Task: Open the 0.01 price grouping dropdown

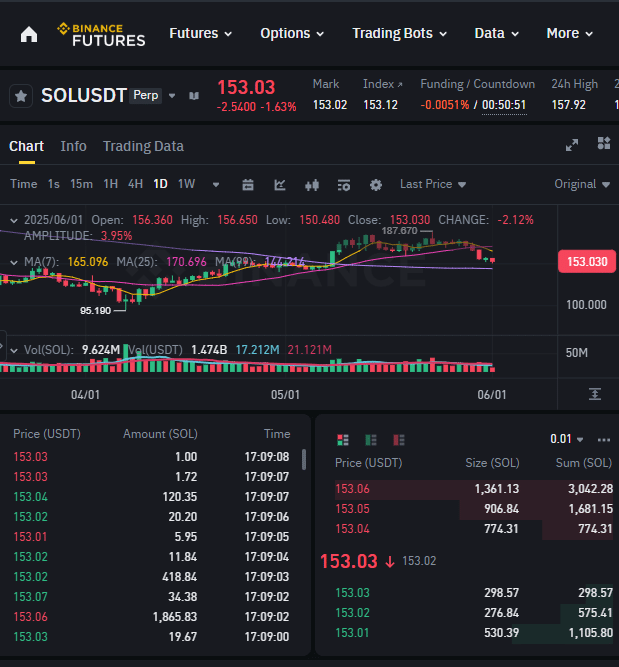Action: pos(567,439)
